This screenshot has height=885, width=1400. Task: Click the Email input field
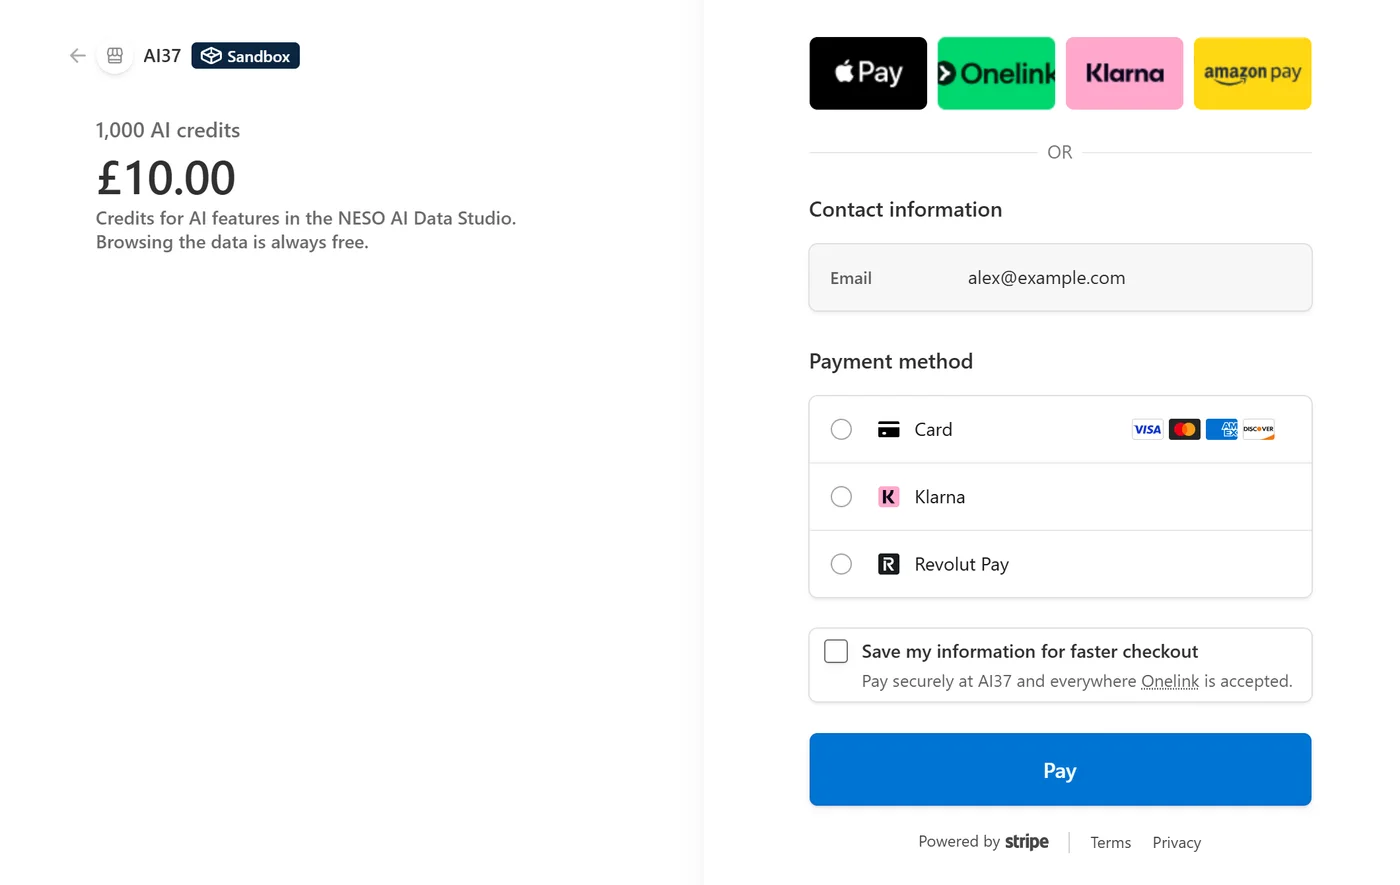click(1060, 278)
